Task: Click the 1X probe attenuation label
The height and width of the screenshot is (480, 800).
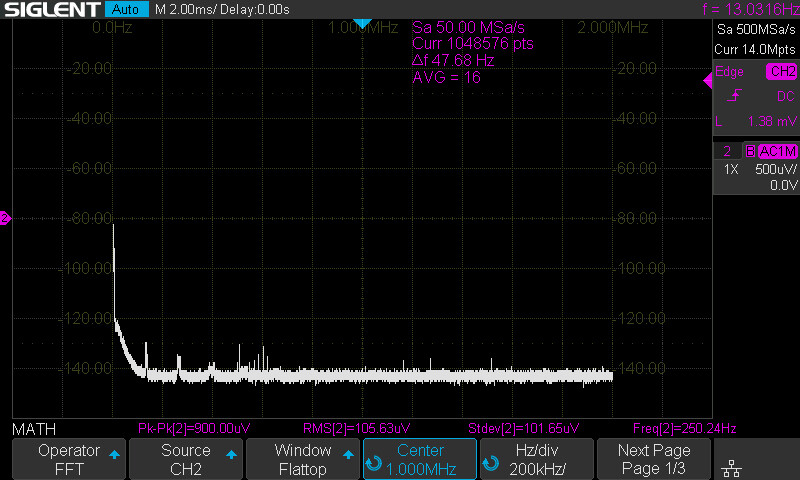Action: [x=731, y=169]
